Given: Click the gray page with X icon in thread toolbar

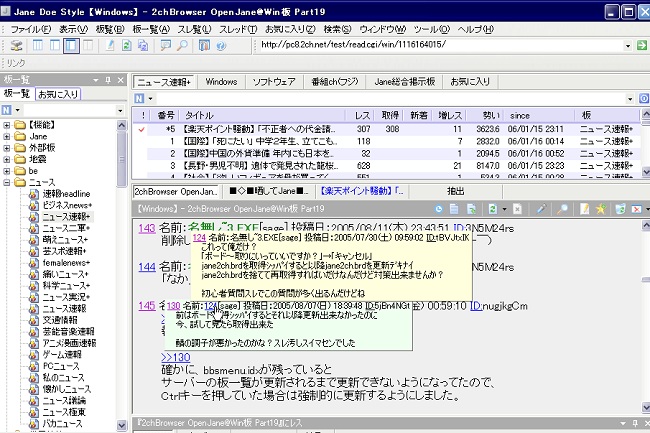Looking at the screenshot, I should coord(517,209).
